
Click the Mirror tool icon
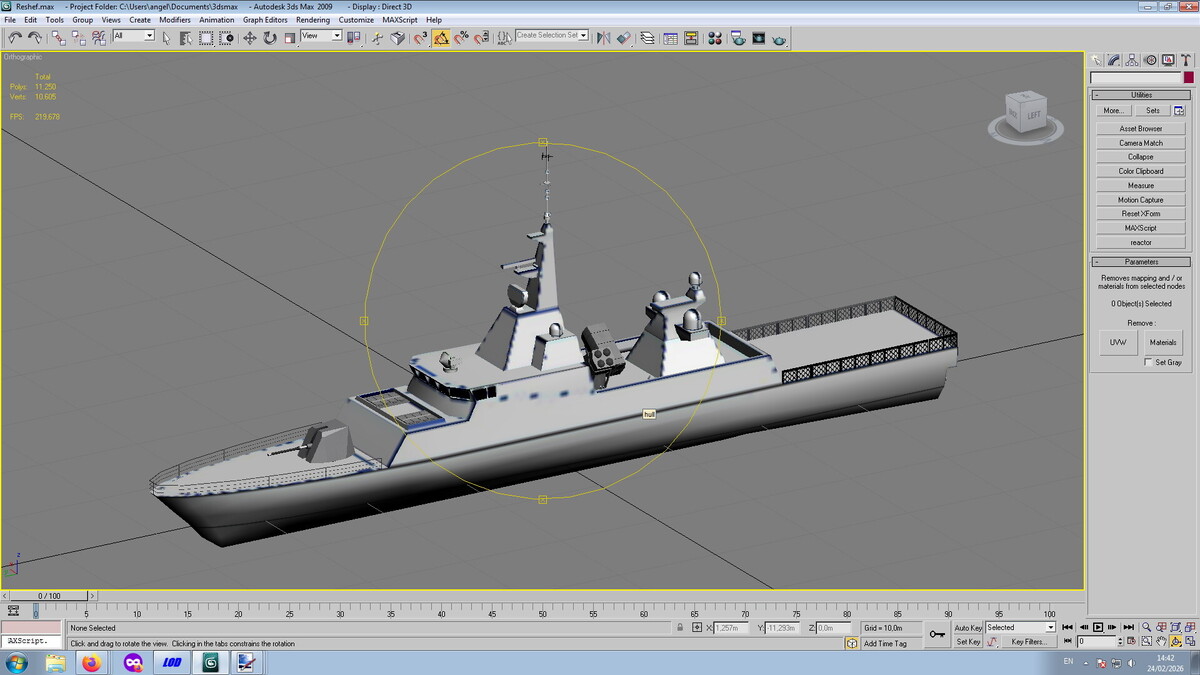click(x=603, y=38)
